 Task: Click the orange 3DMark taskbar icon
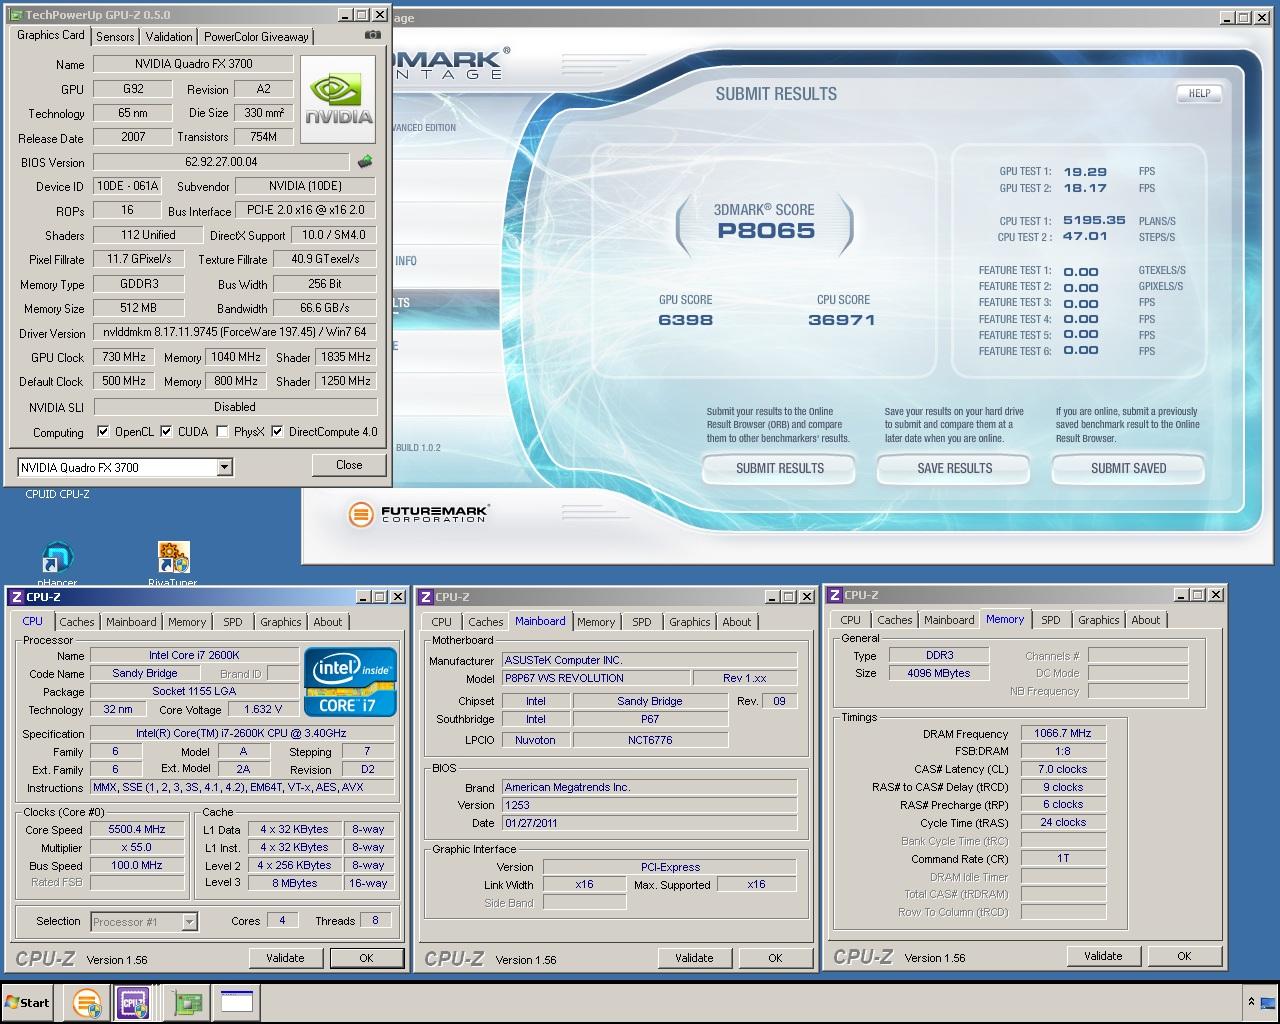coord(87,1002)
